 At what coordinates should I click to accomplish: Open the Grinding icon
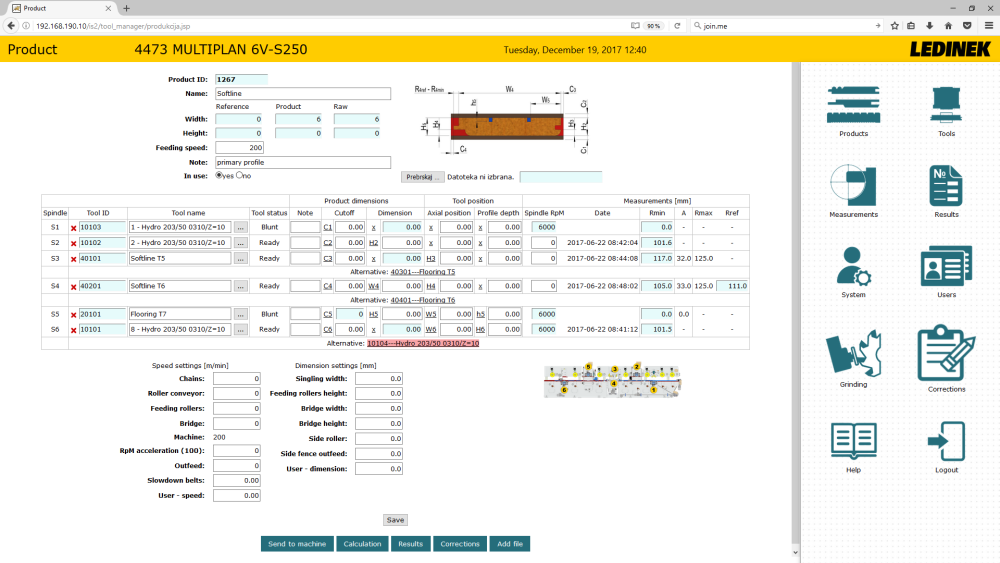(x=853, y=354)
